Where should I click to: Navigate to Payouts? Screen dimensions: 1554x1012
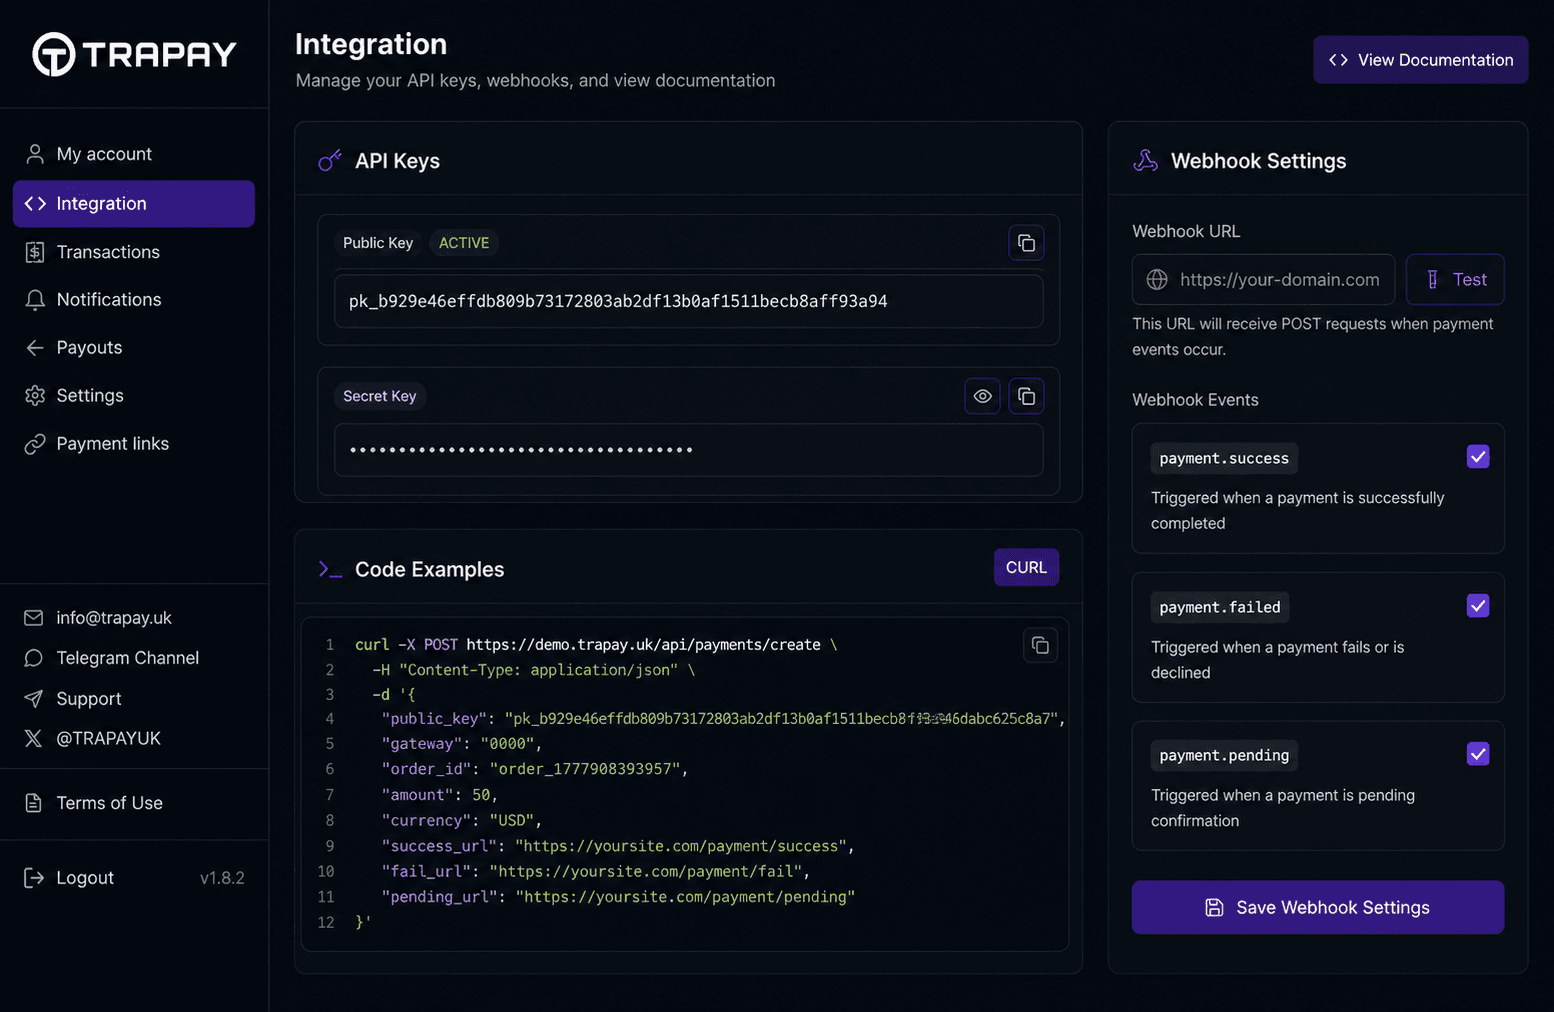coord(134,348)
